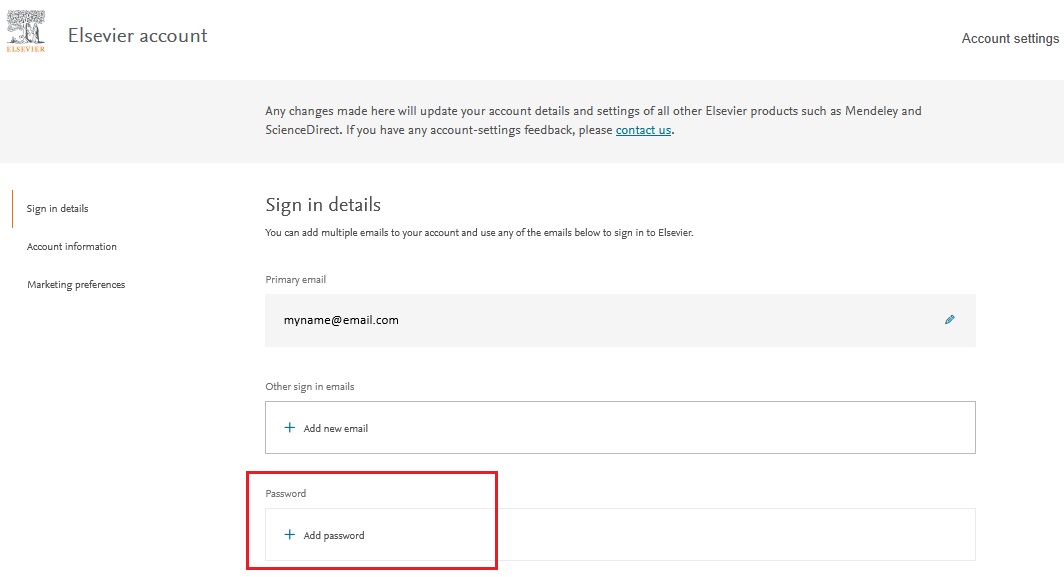Go to Marketing preferences
The image size is (1064, 577).
click(76, 284)
